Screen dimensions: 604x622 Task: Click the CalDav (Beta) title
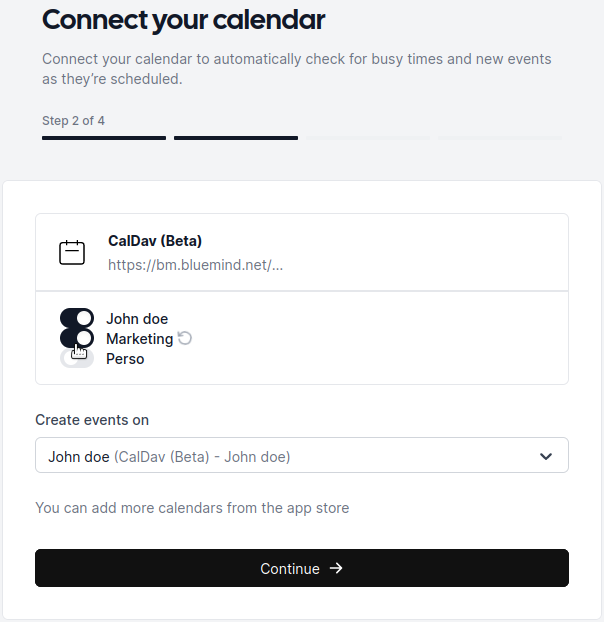(x=155, y=241)
